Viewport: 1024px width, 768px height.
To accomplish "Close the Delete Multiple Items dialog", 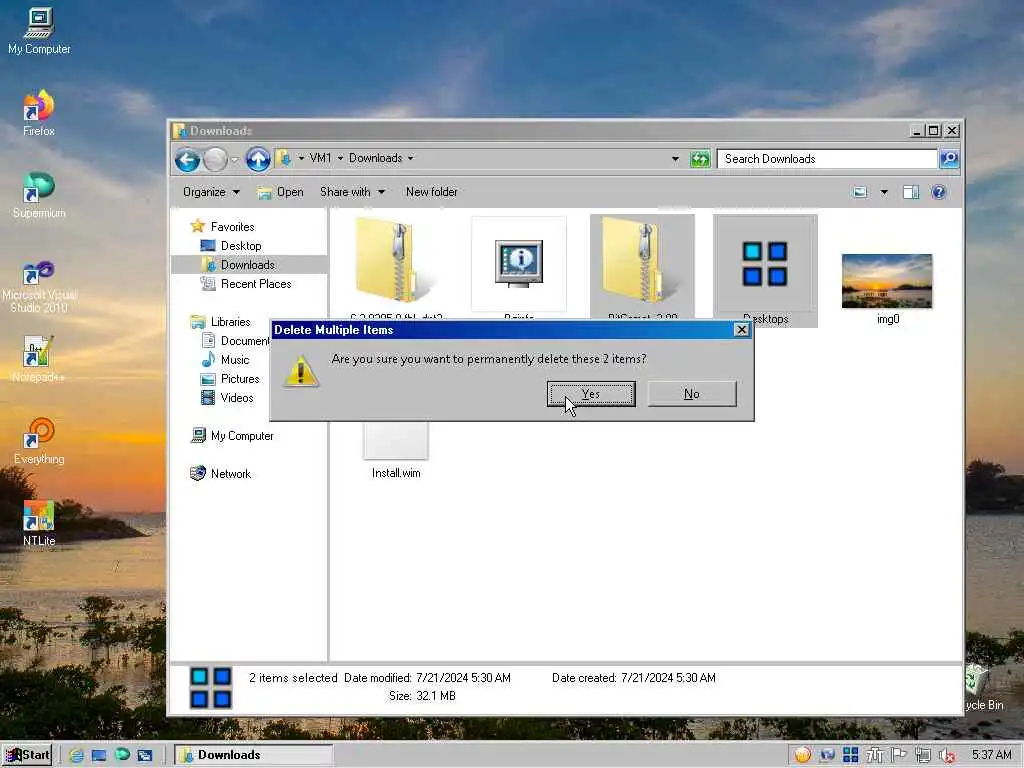I will coord(742,330).
